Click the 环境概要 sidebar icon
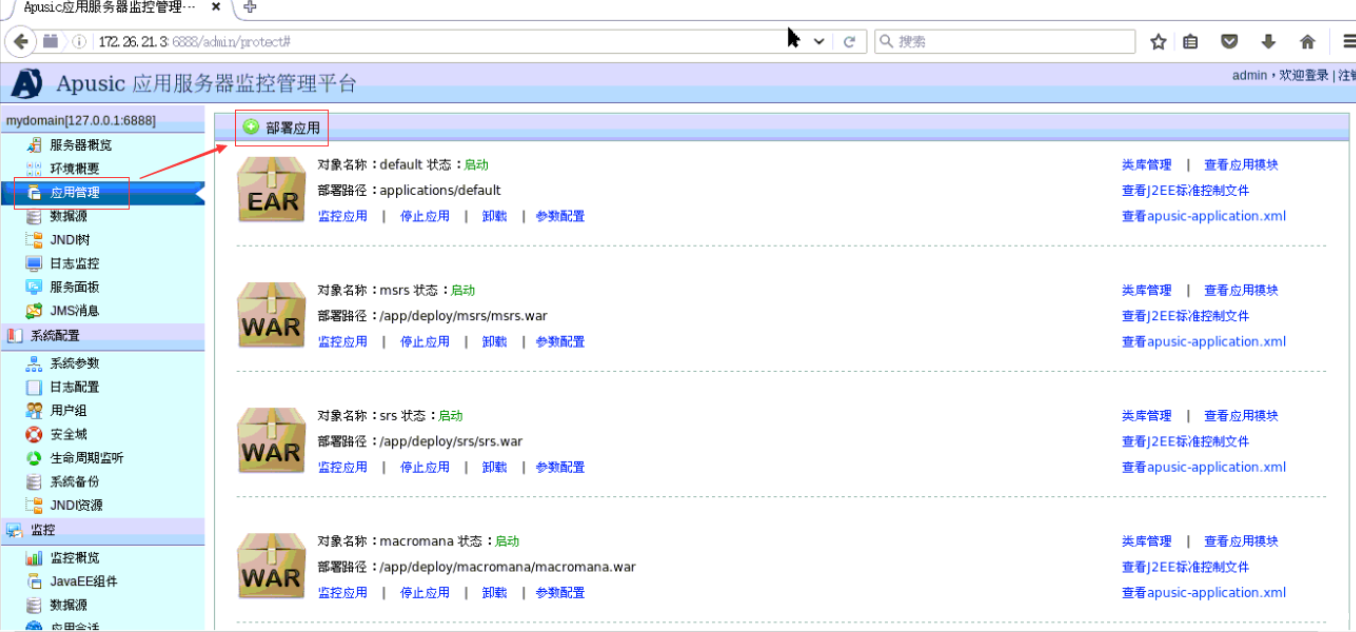1356x632 pixels. pyautogui.click(x=34, y=169)
